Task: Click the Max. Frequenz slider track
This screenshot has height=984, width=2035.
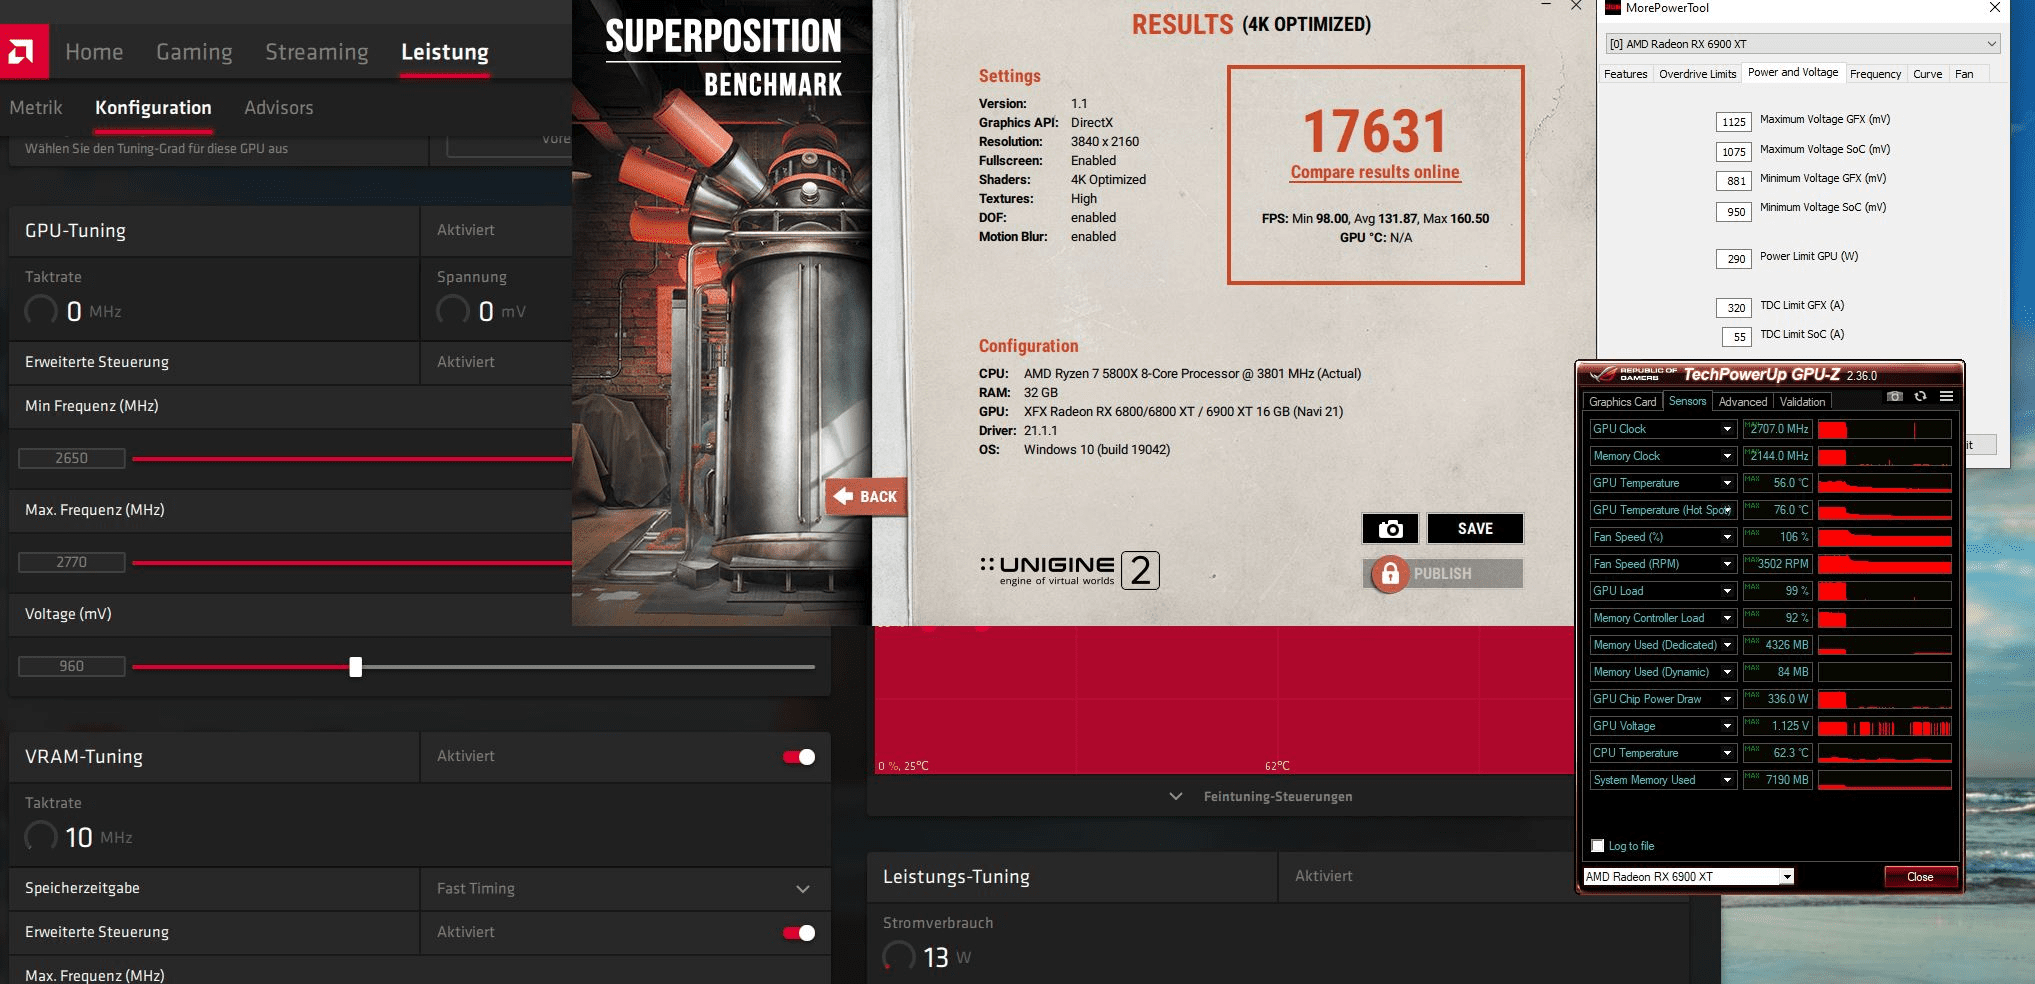Action: click(x=352, y=563)
